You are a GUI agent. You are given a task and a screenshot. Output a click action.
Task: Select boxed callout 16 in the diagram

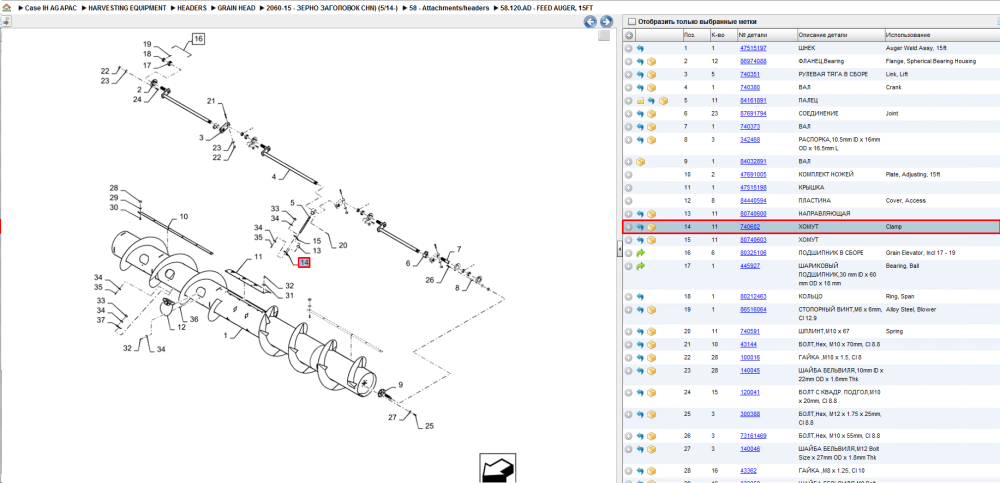coord(198,40)
